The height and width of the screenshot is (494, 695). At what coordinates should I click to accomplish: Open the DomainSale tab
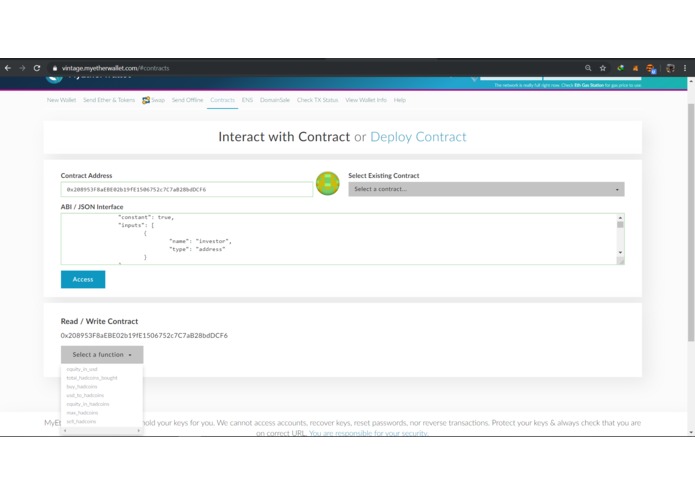tap(275, 100)
